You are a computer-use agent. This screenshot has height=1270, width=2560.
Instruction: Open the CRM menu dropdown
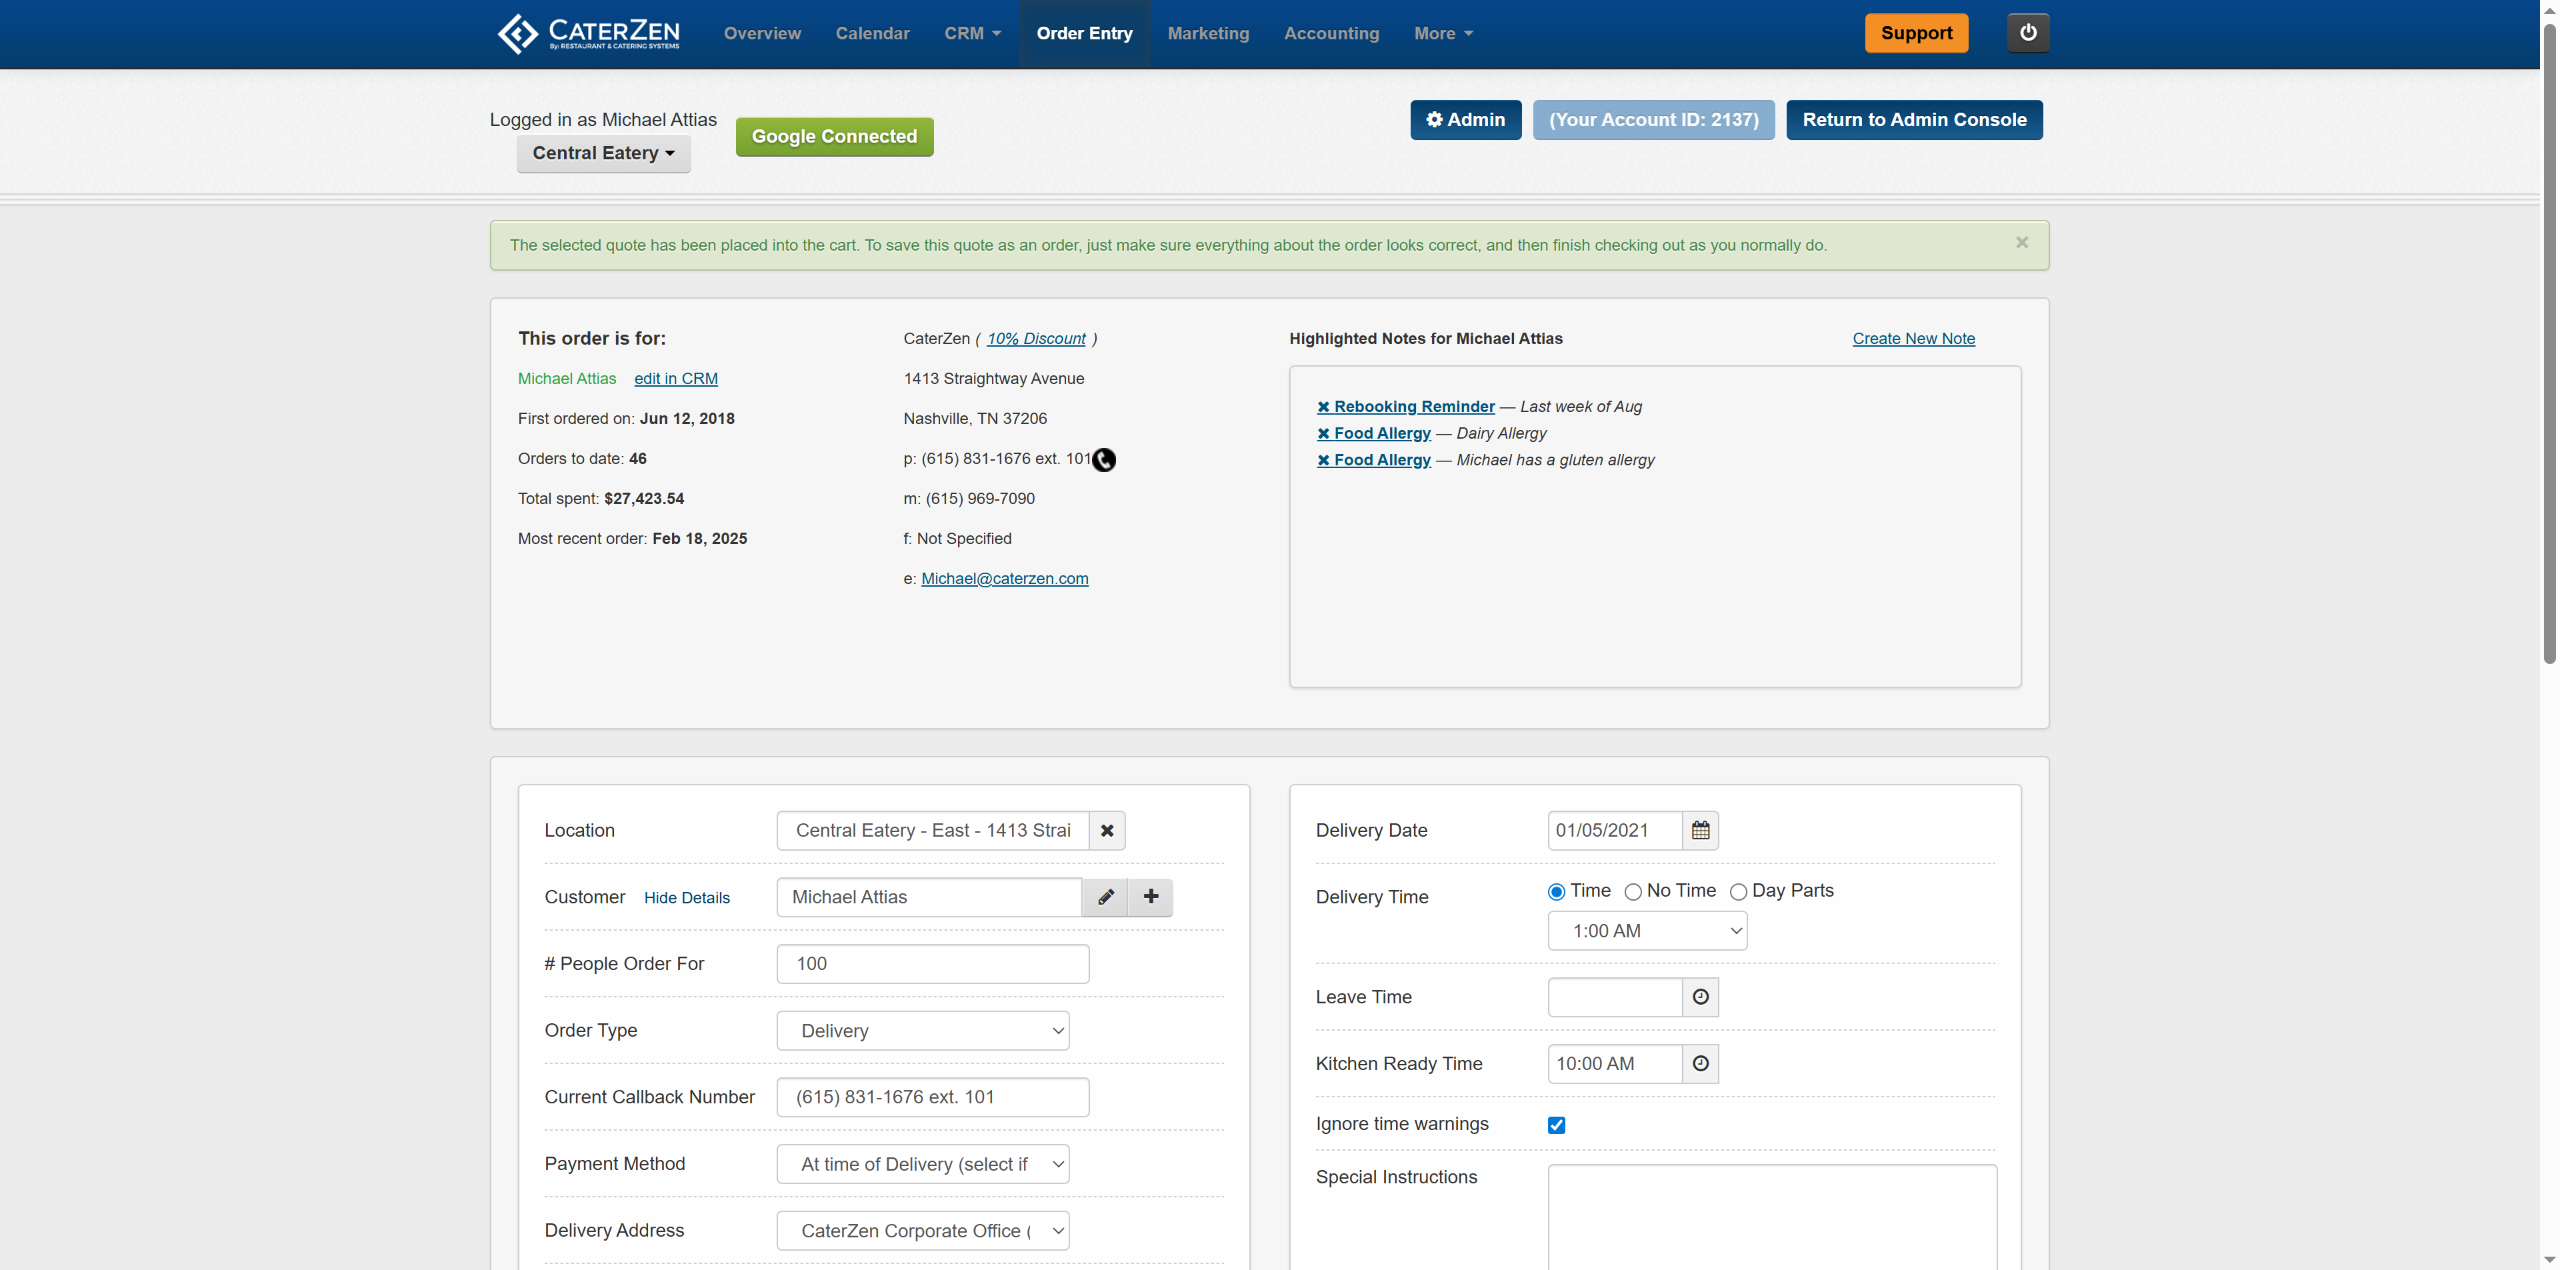(972, 34)
